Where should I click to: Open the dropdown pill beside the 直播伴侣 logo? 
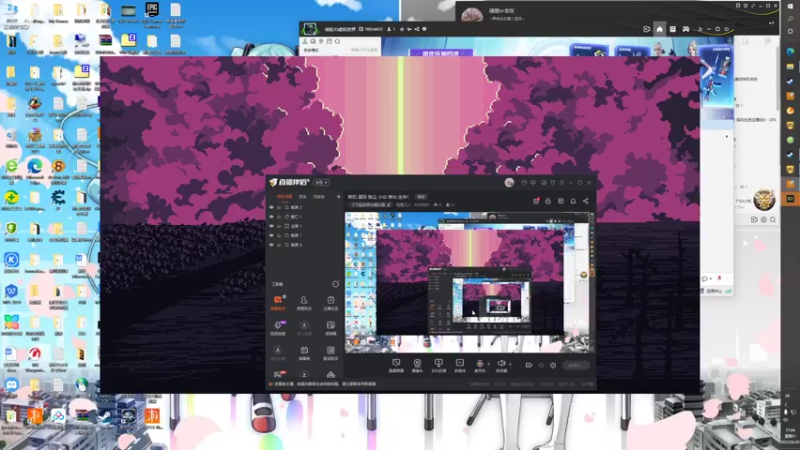[x=321, y=182]
